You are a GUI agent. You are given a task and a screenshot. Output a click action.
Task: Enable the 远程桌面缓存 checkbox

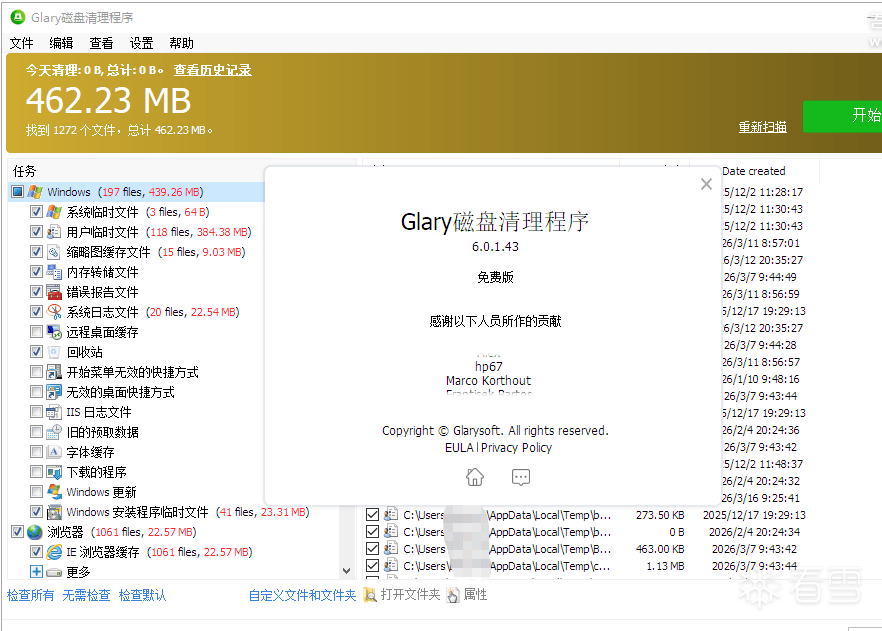tap(37, 332)
